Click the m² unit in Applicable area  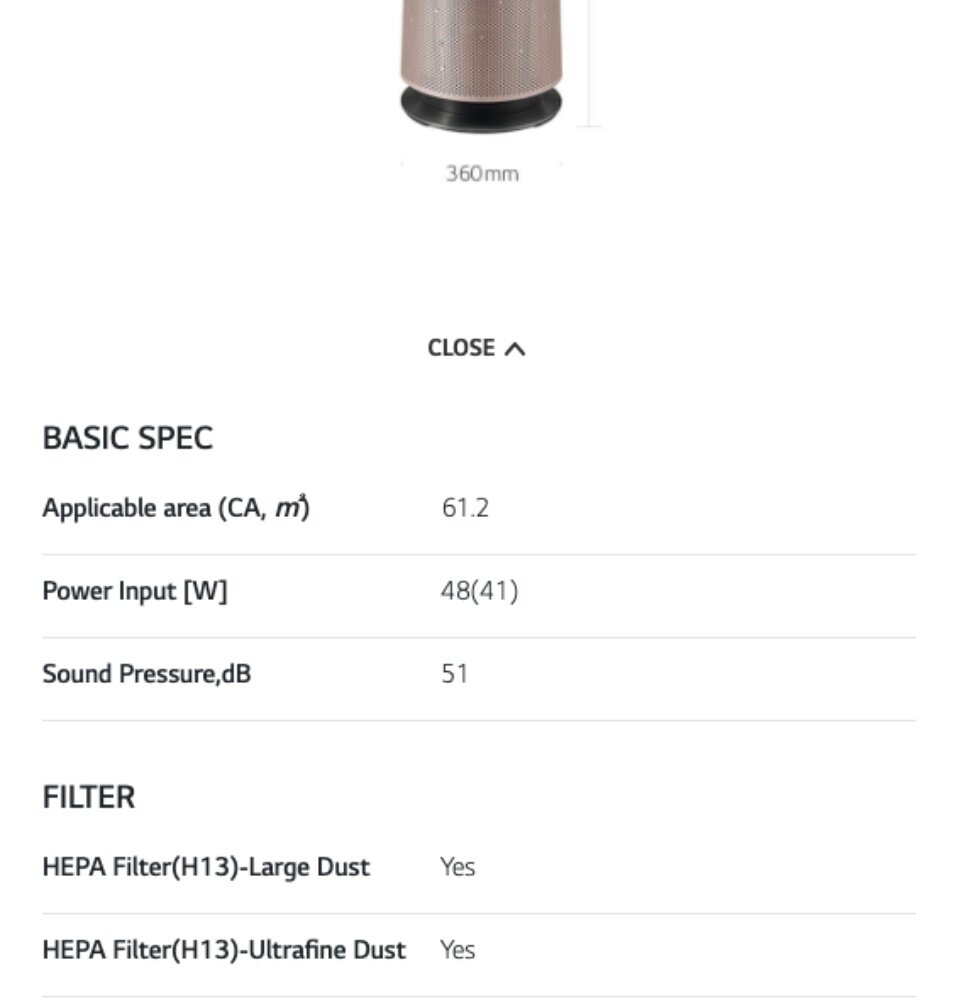(x=290, y=508)
